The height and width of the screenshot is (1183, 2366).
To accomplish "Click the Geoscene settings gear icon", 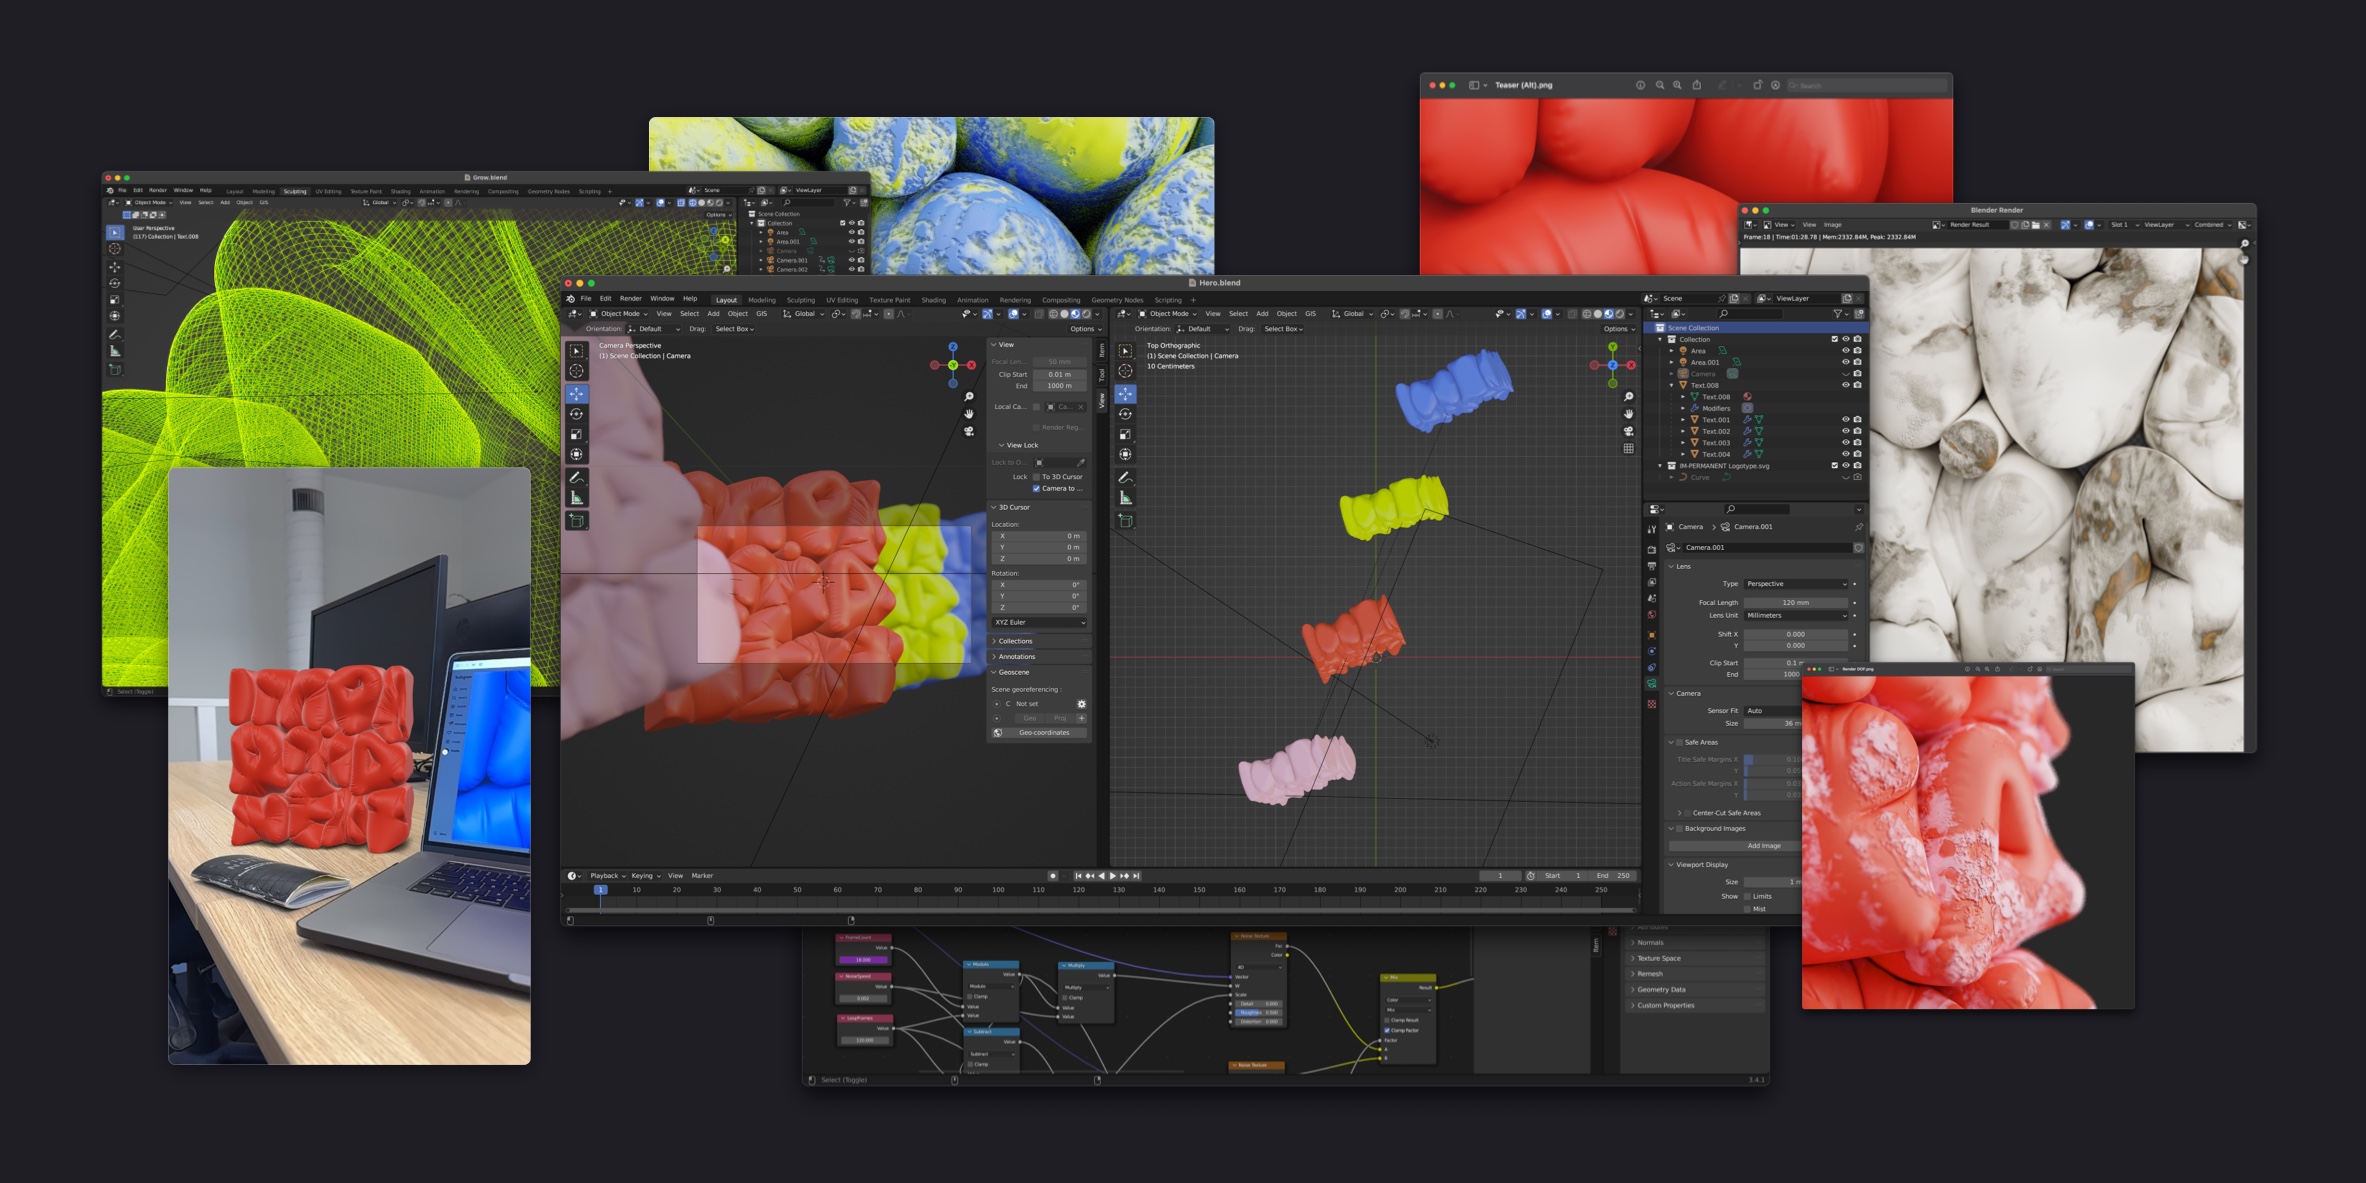I will pos(1081,704).
